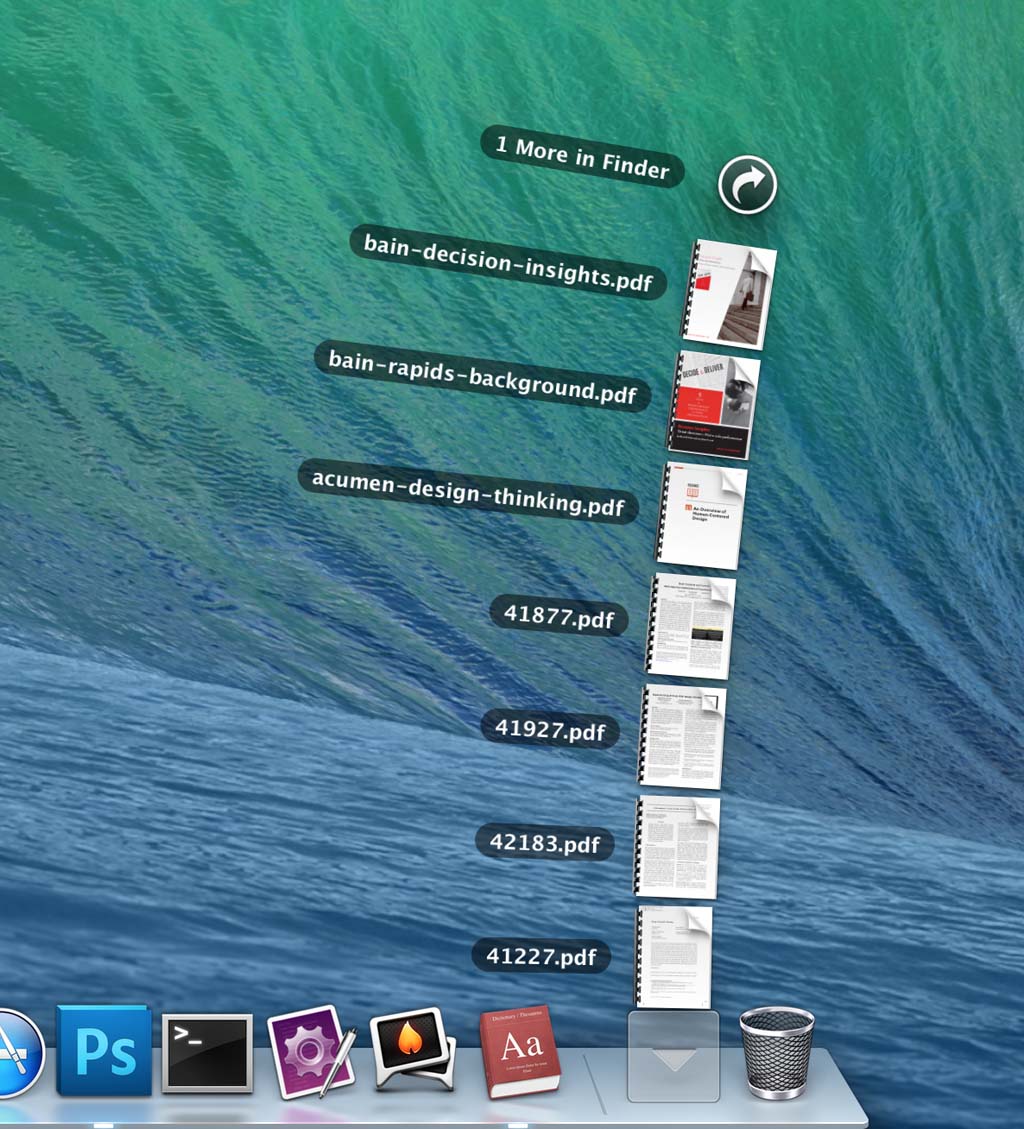Open bain-decision-insights.pdf by its label

click(507, 262)
